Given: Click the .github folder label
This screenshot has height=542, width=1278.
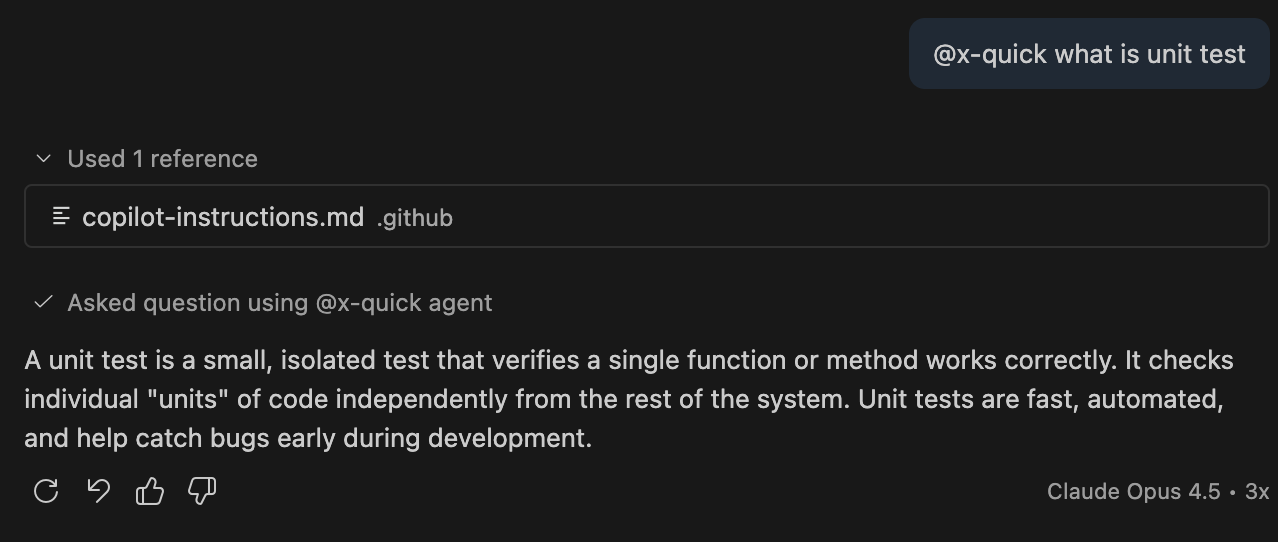Looking at the screenshot, I should pos(415,217).
